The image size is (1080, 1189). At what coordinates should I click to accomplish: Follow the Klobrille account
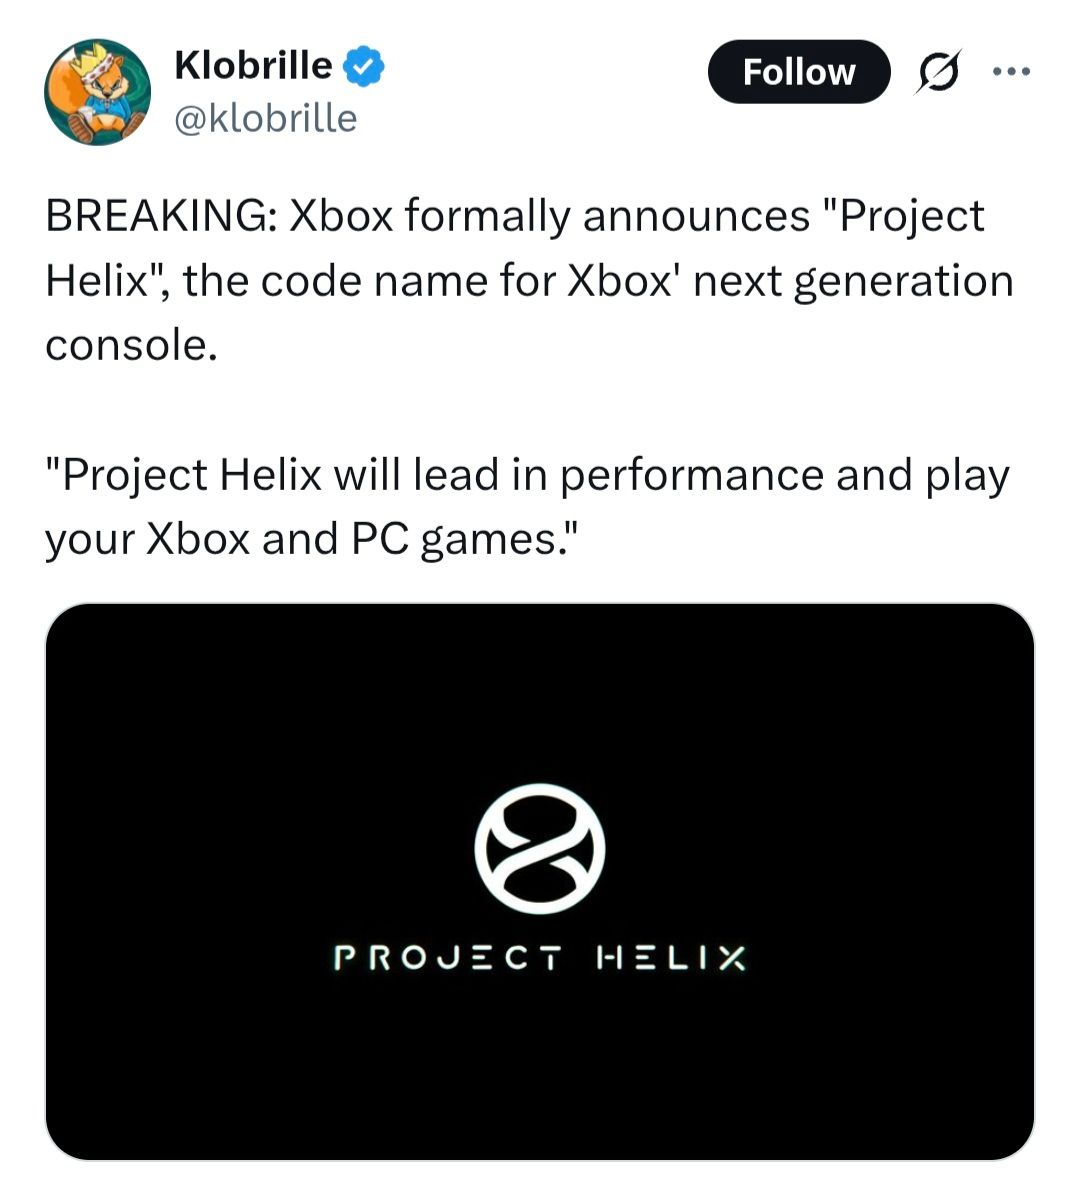[798, 72]
